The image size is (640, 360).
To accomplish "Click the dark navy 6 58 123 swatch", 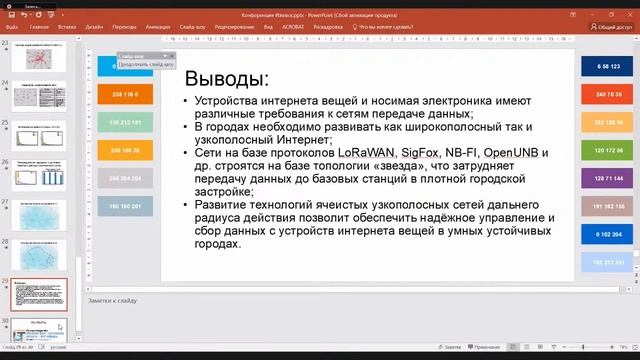I will tap(607, 66).
